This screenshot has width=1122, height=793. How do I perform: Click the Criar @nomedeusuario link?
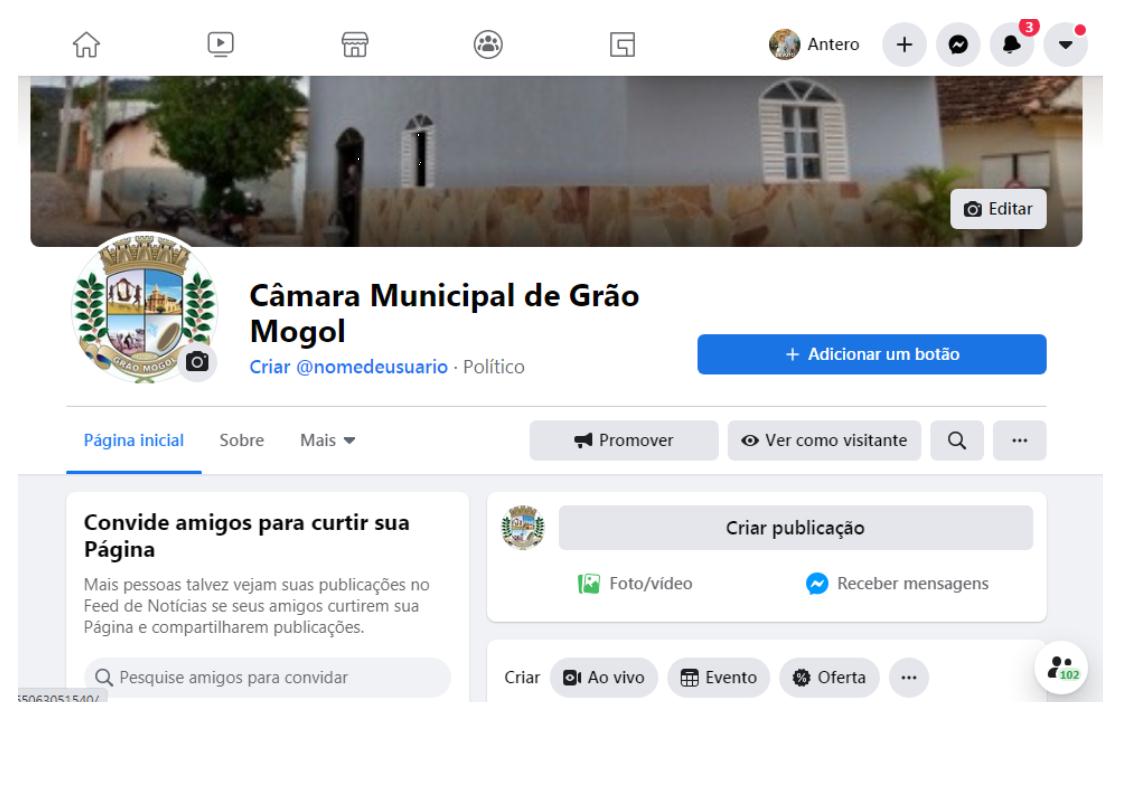click(347, 367)
